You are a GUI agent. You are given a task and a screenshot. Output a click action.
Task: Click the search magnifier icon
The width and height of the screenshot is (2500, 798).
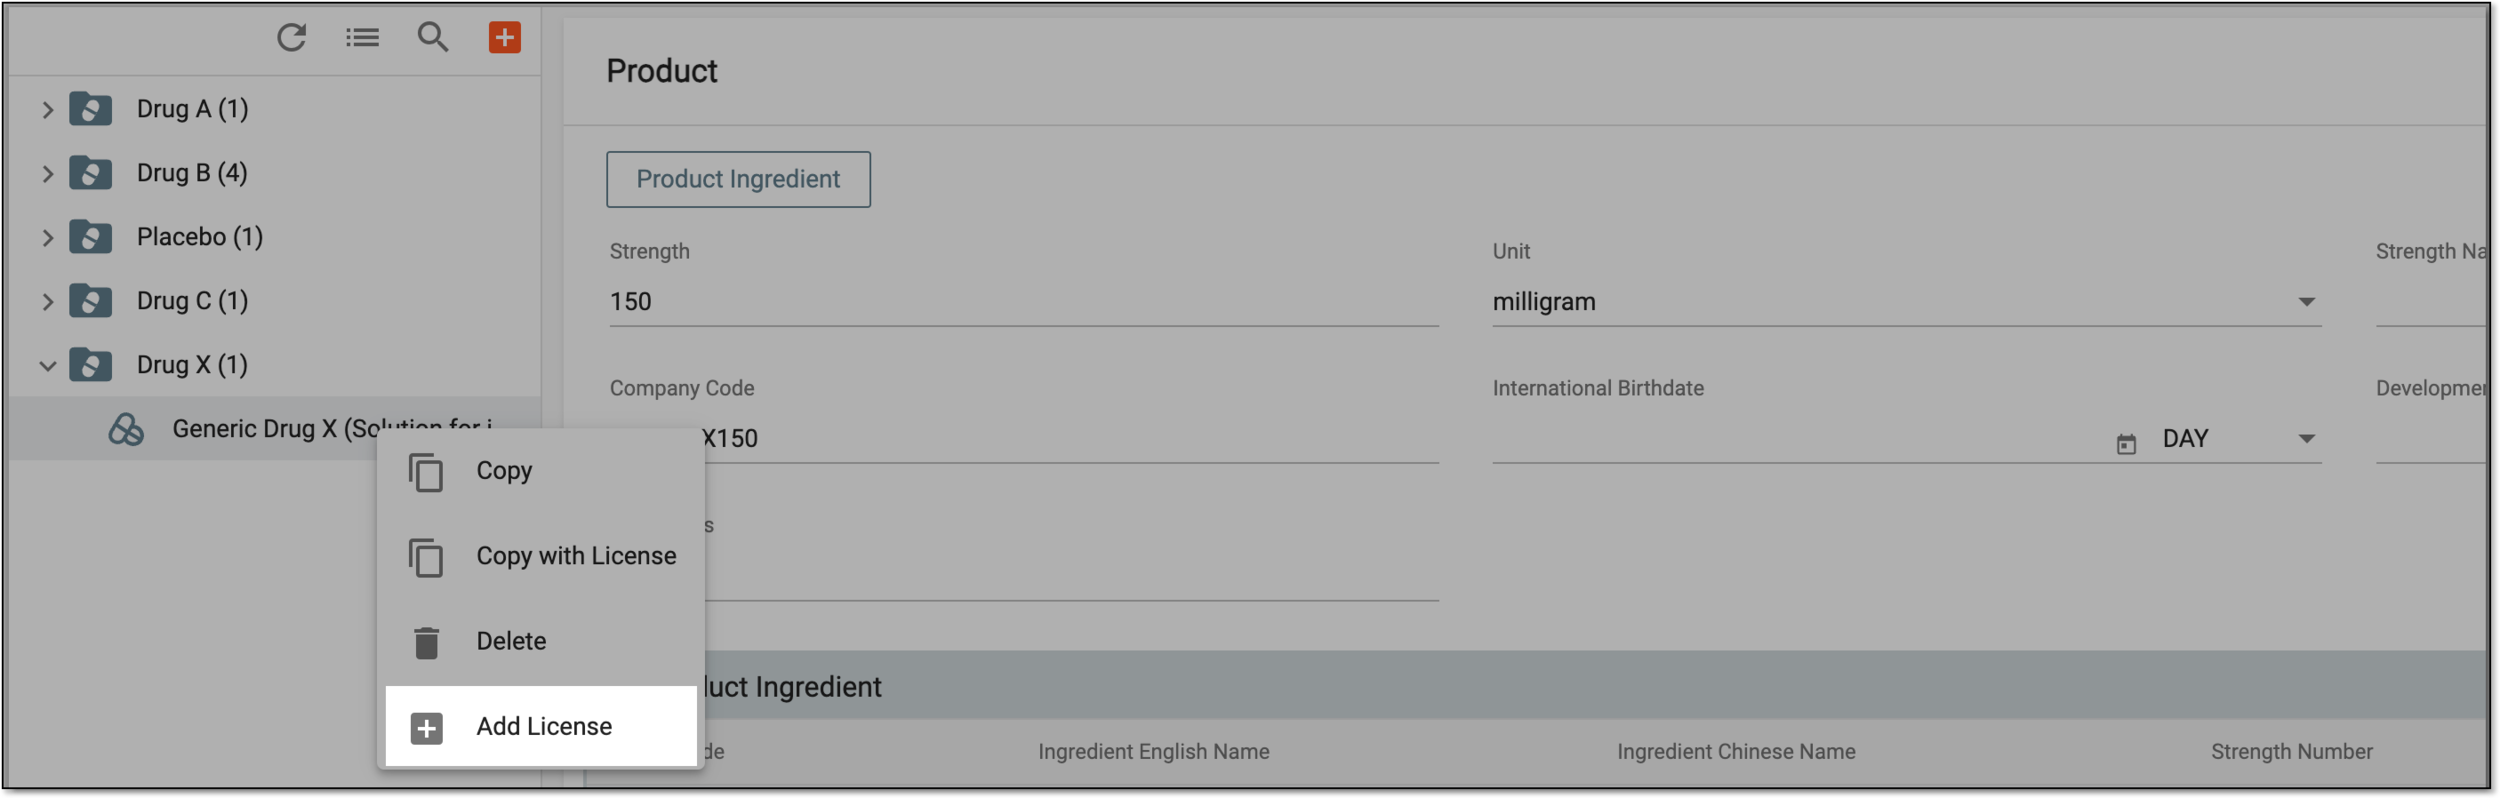(432, 37)
